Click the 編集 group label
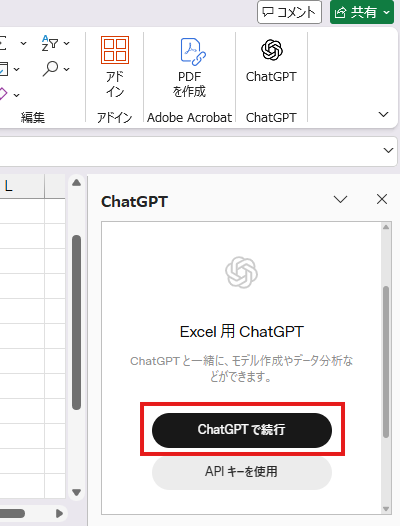Viewport: 400px width, 526px height. [x=33, y=118]
